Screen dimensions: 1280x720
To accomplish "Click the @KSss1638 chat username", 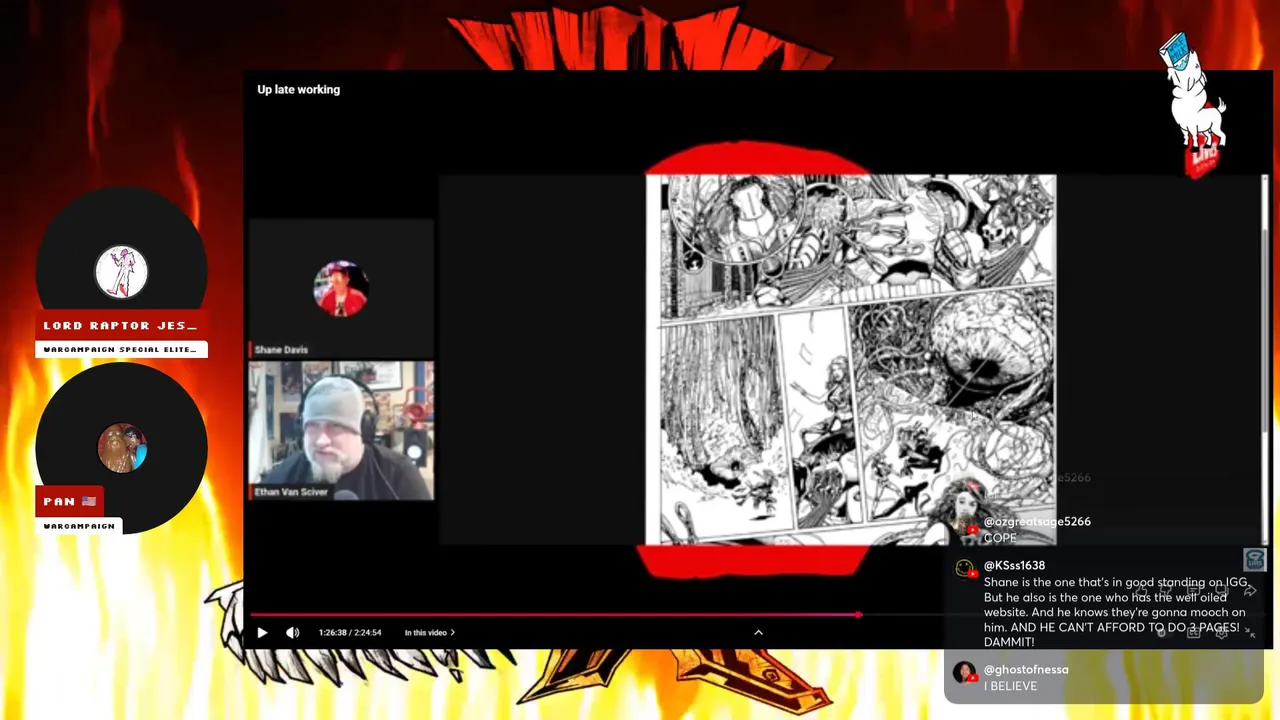I will (1014, 565).
